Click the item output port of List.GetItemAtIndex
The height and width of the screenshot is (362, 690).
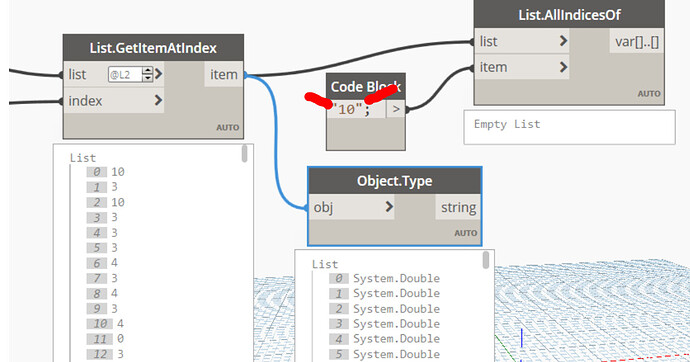224,74
